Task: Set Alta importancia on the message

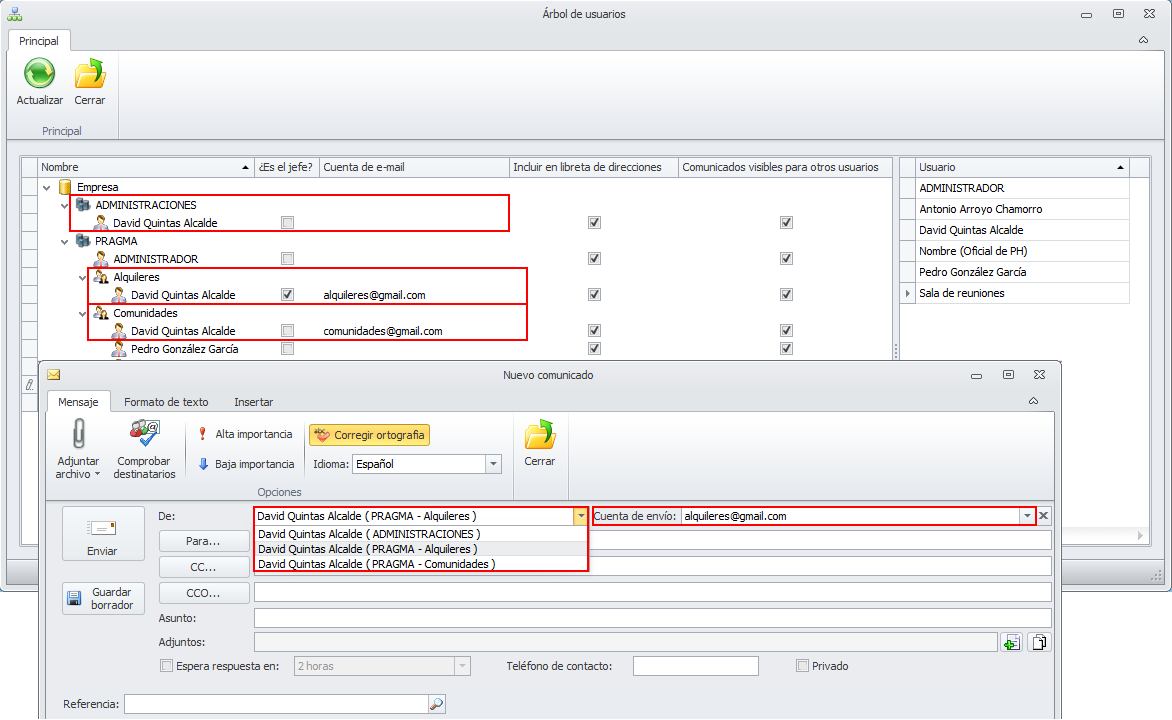Action: click(x=245, y=434)
